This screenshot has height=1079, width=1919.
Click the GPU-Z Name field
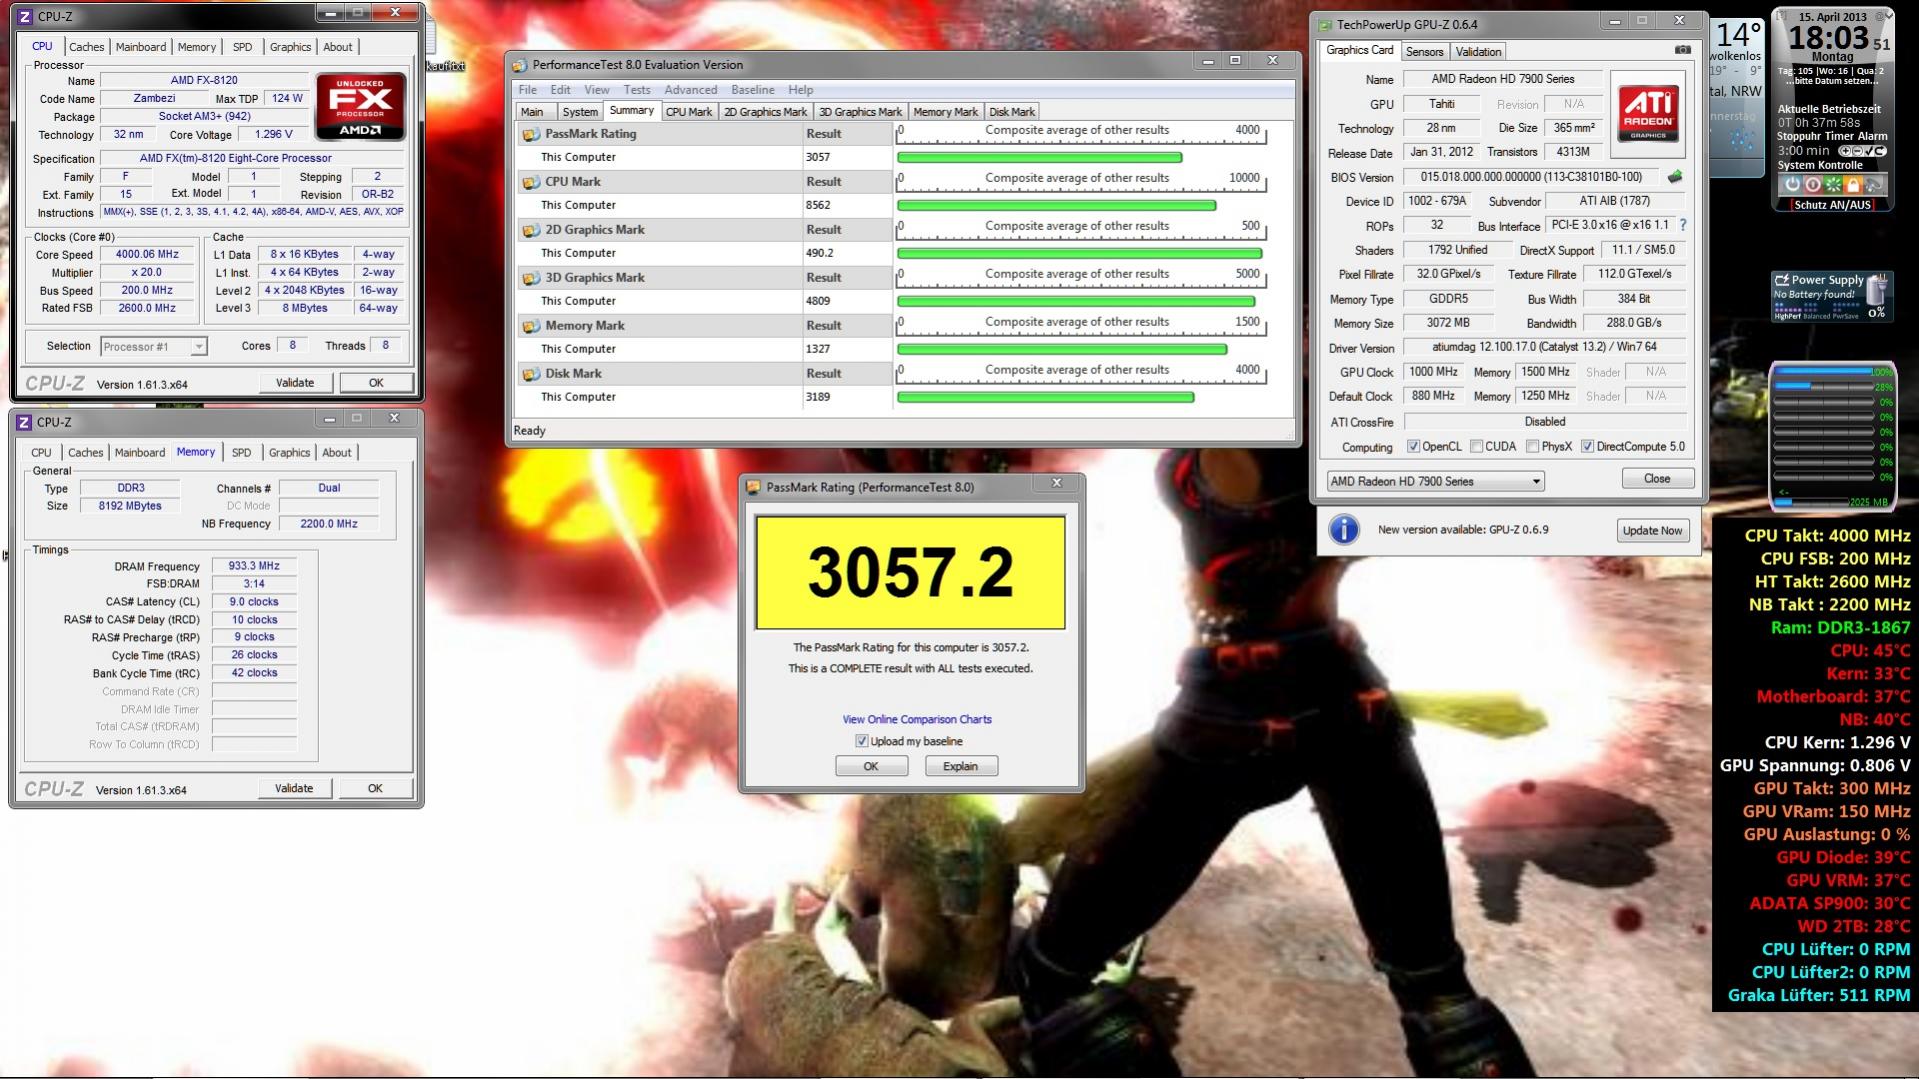coord(1502,79)
